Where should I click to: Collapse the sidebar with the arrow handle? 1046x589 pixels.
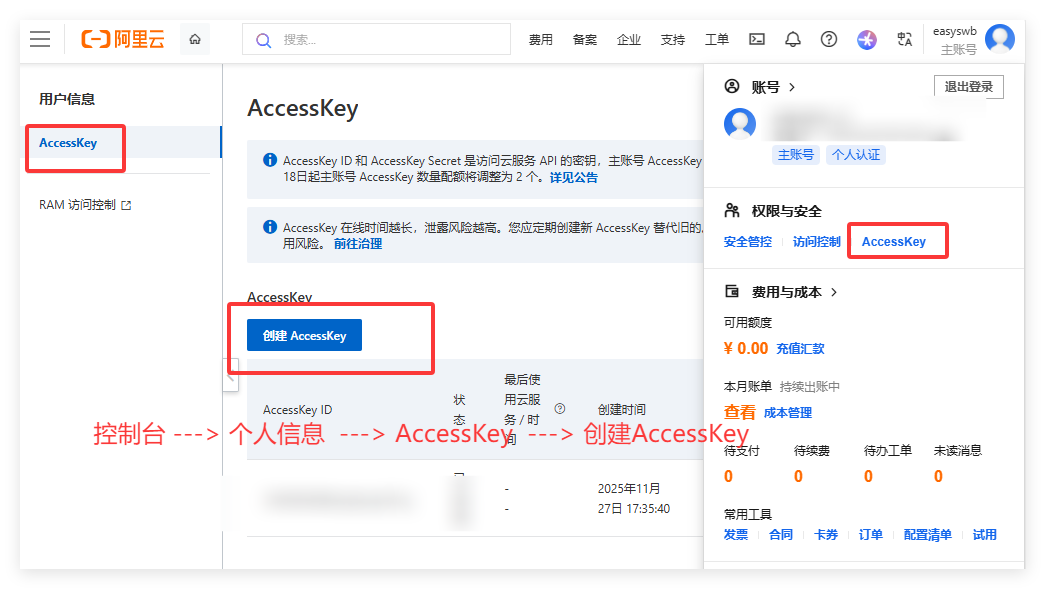click(230, 376)
